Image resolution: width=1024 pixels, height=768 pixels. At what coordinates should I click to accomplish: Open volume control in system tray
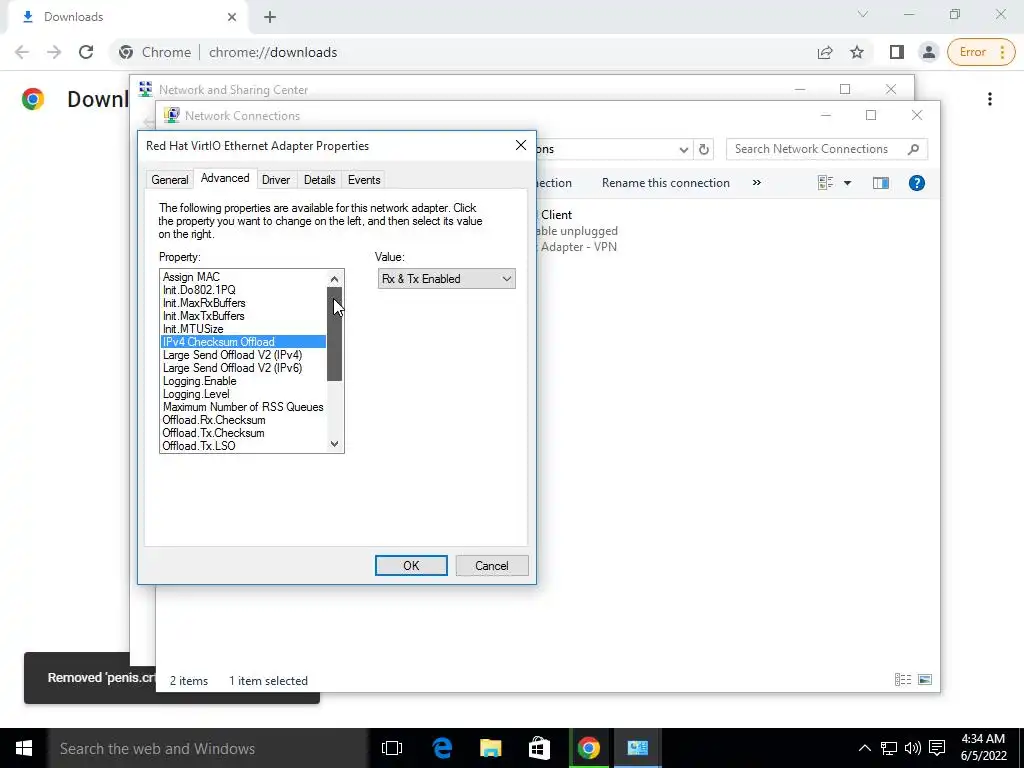tap(912, 748)
